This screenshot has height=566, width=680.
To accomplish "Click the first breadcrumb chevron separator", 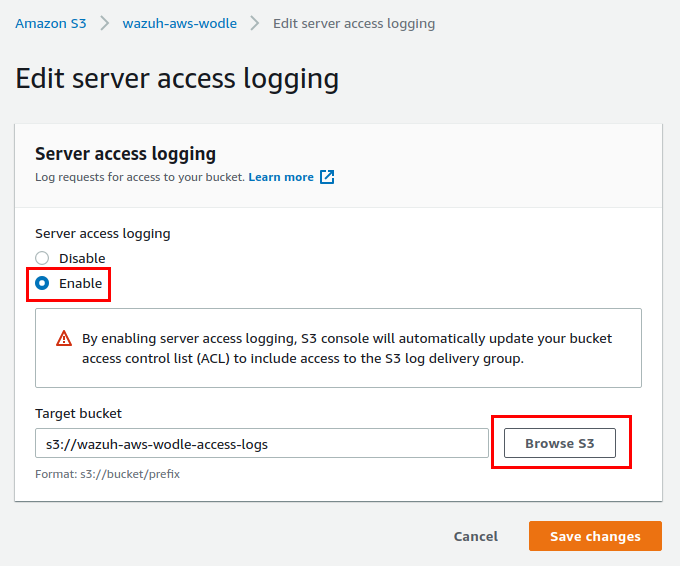I will [105, 23].
